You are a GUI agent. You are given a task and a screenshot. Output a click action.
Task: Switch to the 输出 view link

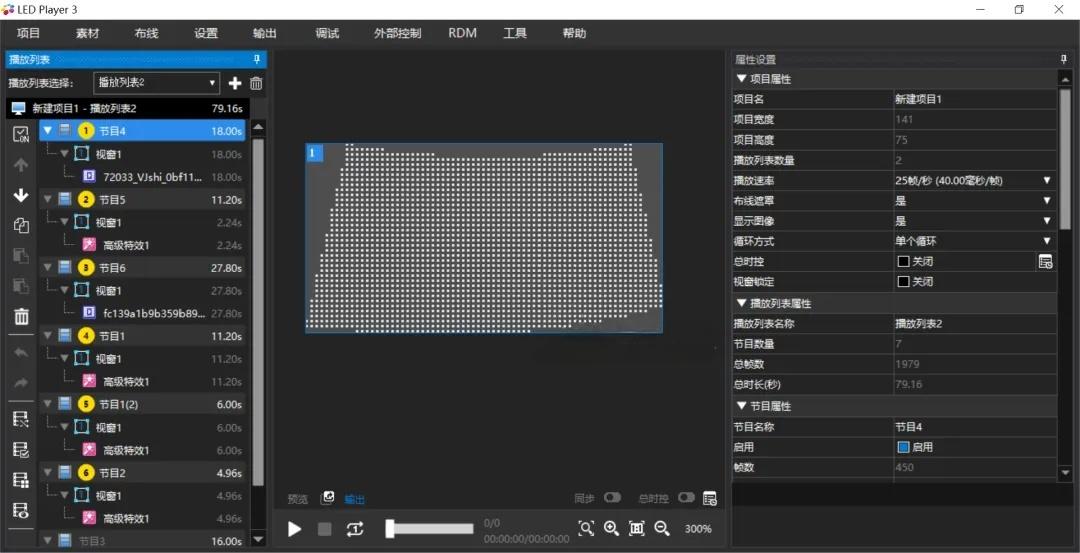pyautogui.click(x=355, y=499)
